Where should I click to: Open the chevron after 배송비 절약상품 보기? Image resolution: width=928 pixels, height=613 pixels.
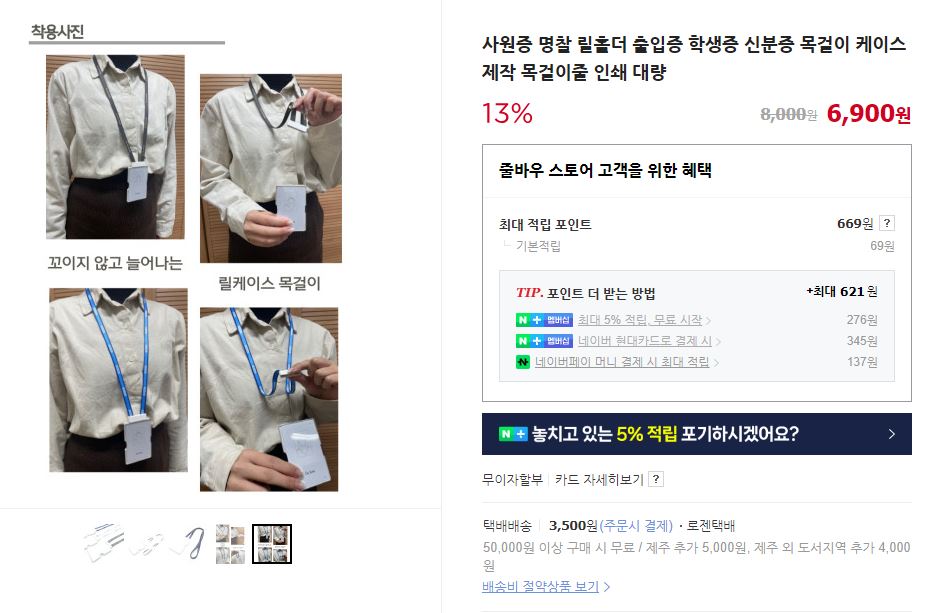point(607,587)
